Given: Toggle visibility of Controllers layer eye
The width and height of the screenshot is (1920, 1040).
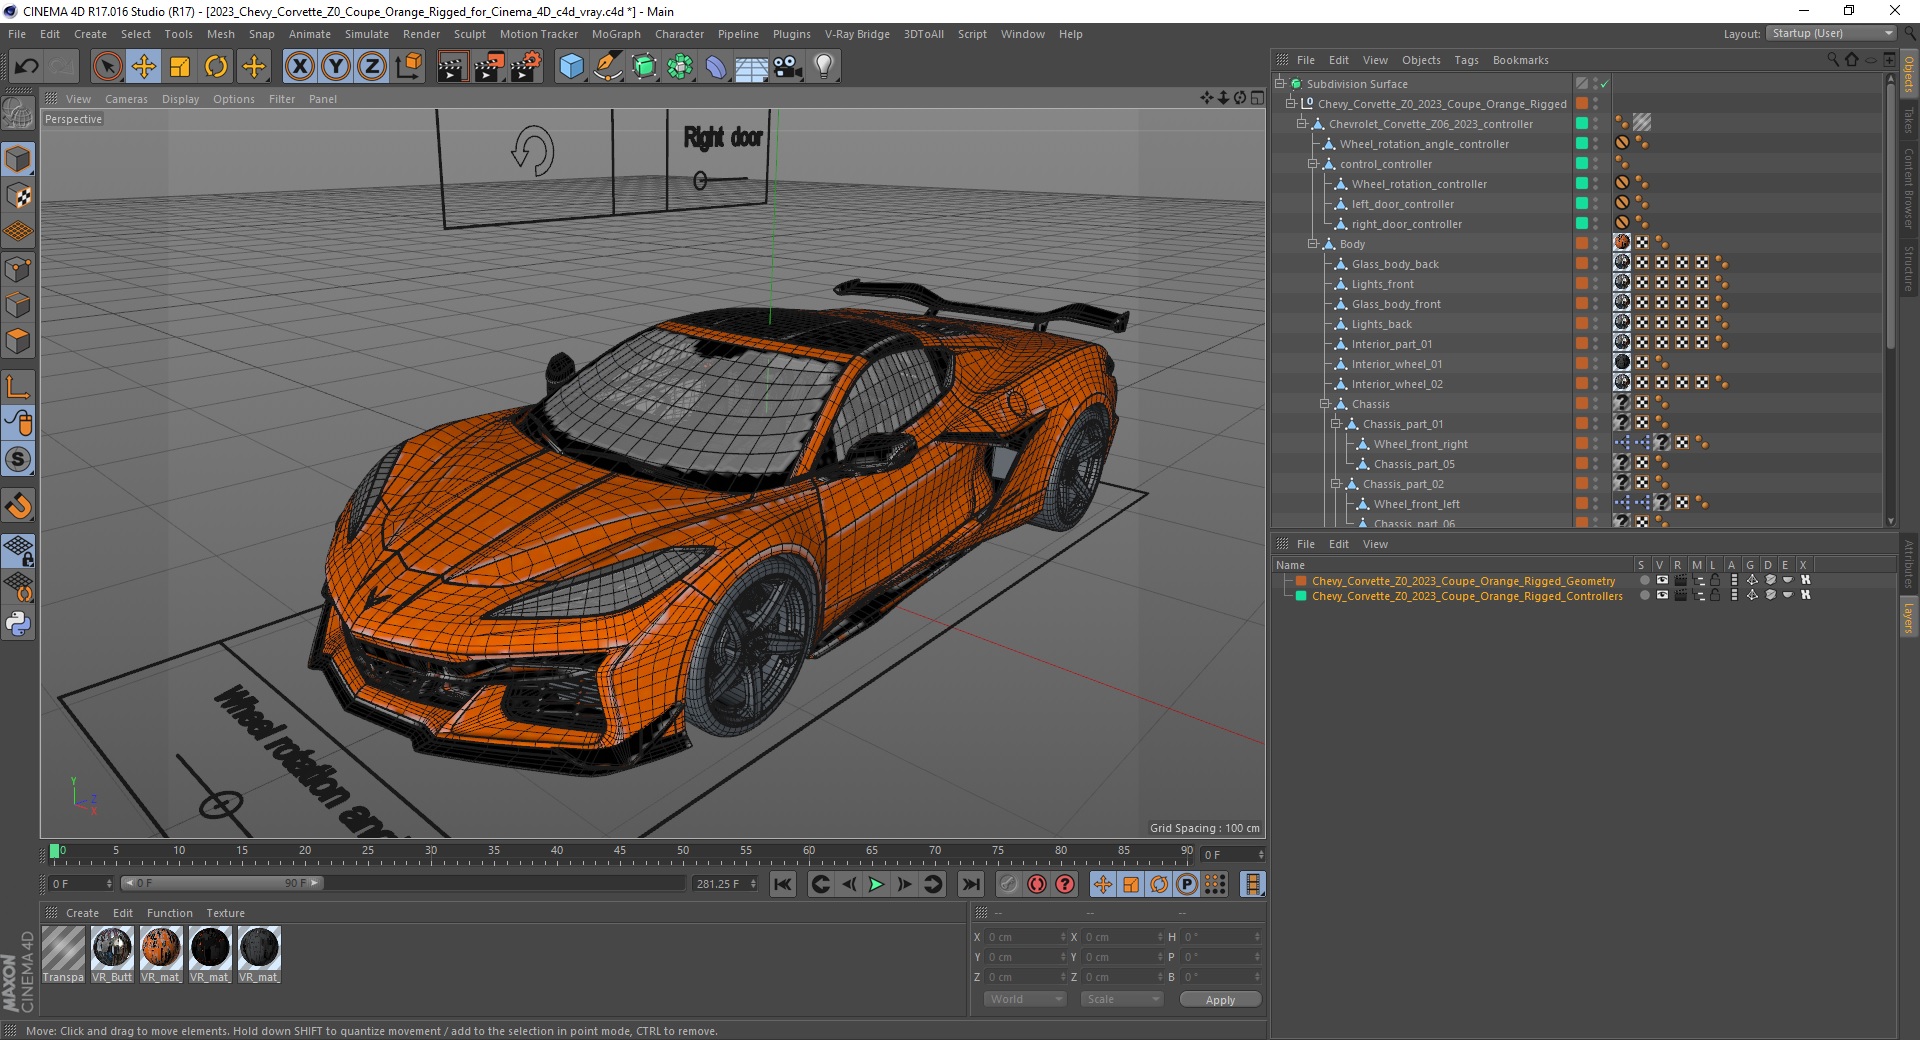Looking at the screenshot, I should coord(1662,595).
